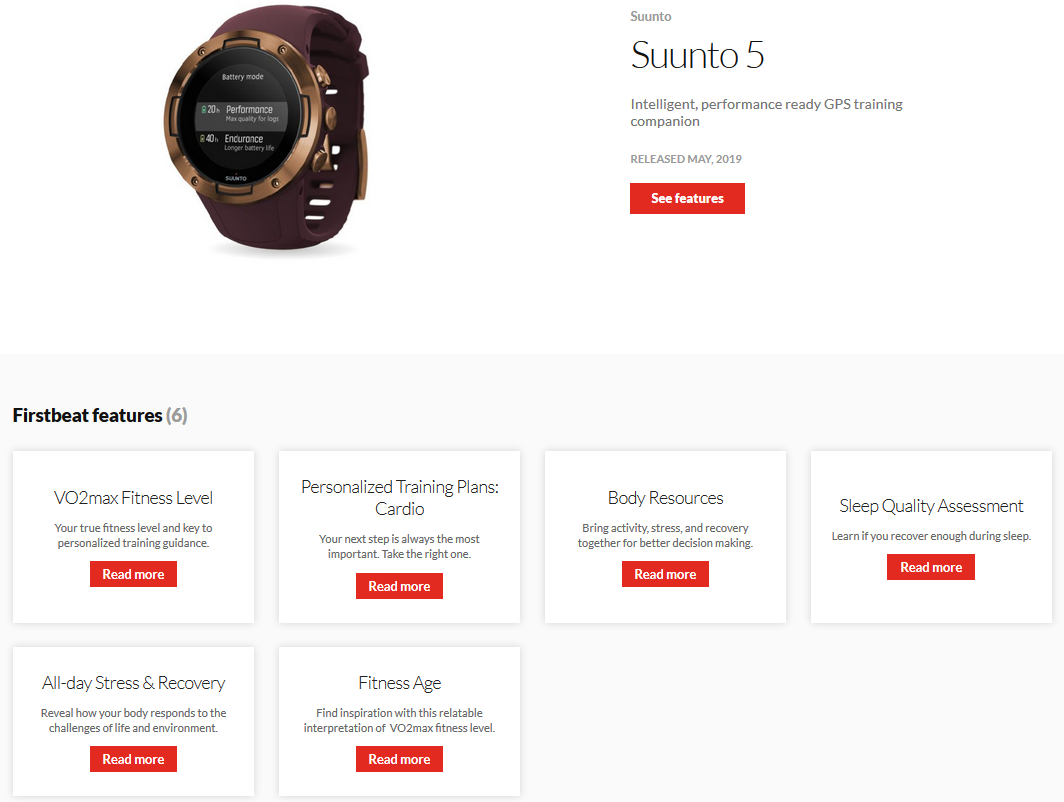Click the Suunto 5 watch product image
1064x802 pixels.
266,129
